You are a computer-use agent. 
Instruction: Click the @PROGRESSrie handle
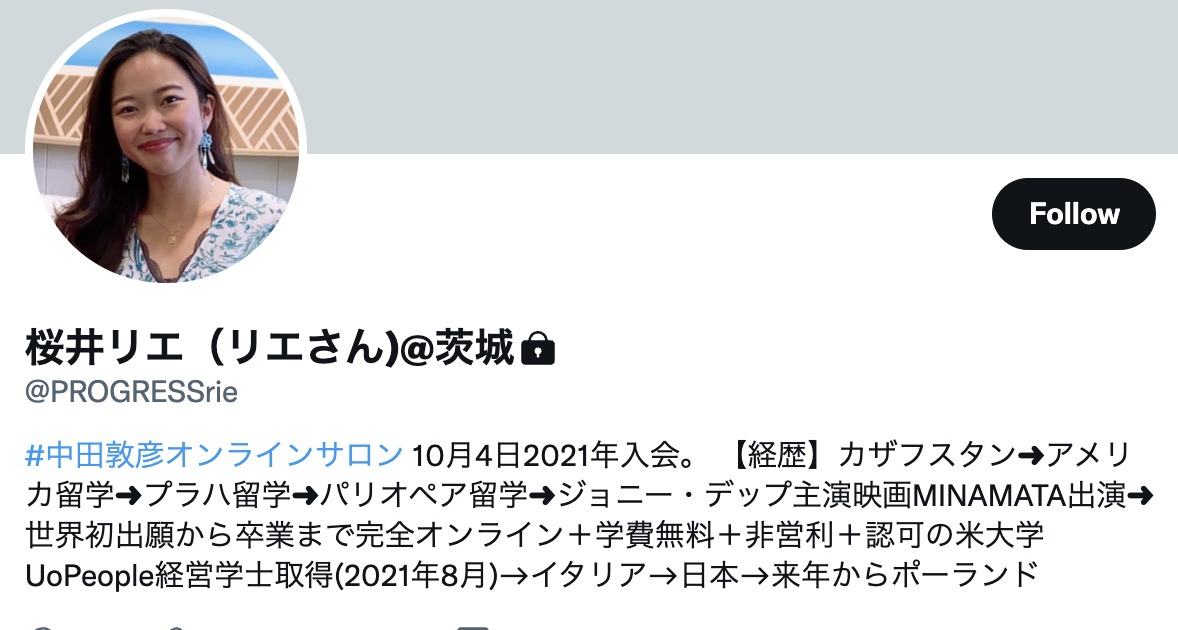131,392
